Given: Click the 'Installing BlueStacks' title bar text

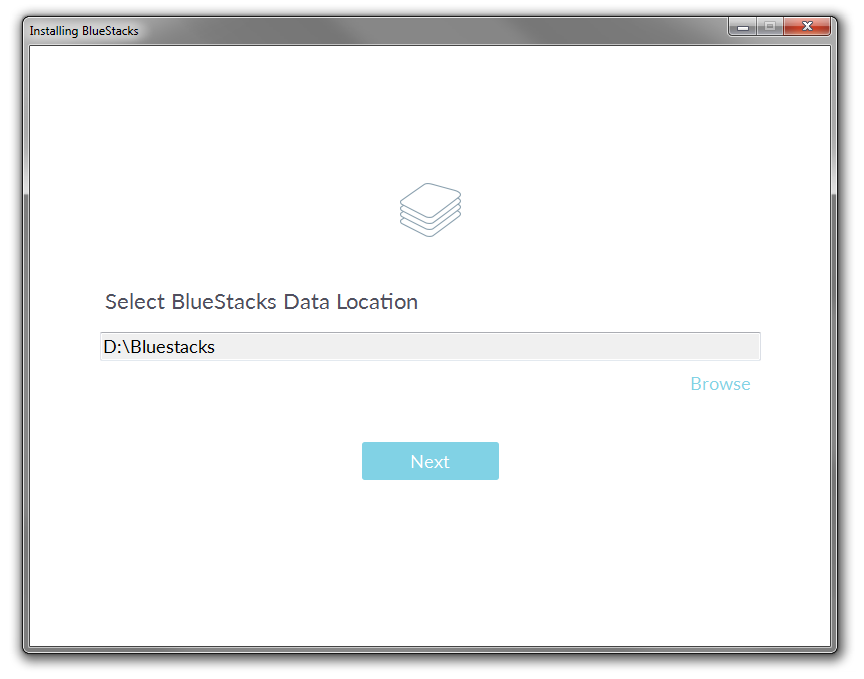Looking at the screenshot, I should (84, 31).
